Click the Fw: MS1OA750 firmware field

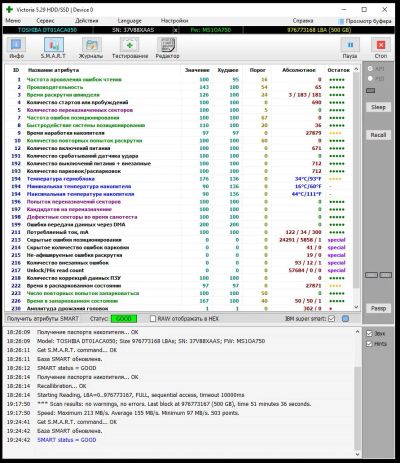point(211,30)
